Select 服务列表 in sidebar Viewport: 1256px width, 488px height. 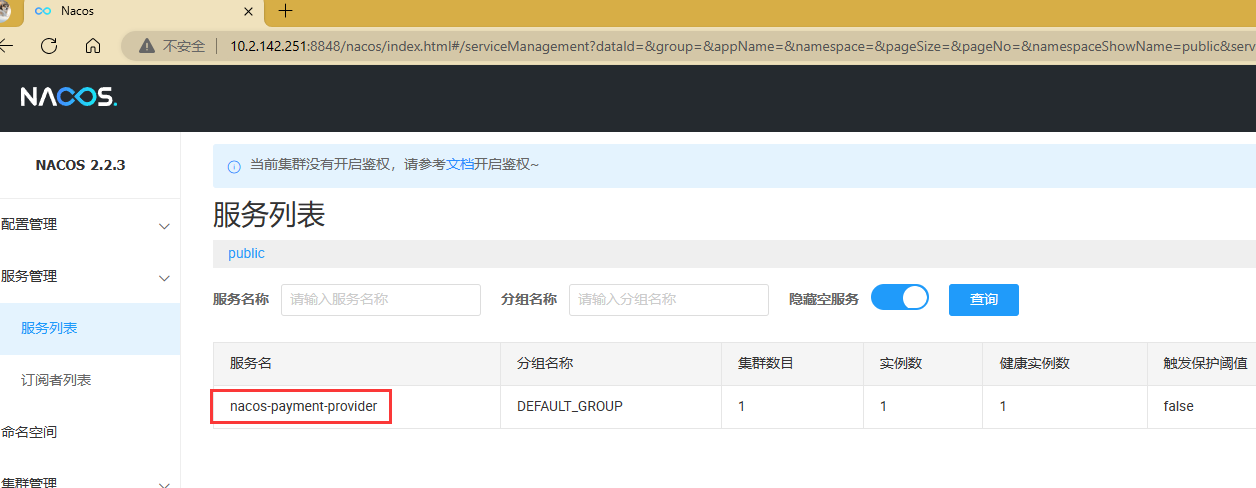[x=90, y=328]
